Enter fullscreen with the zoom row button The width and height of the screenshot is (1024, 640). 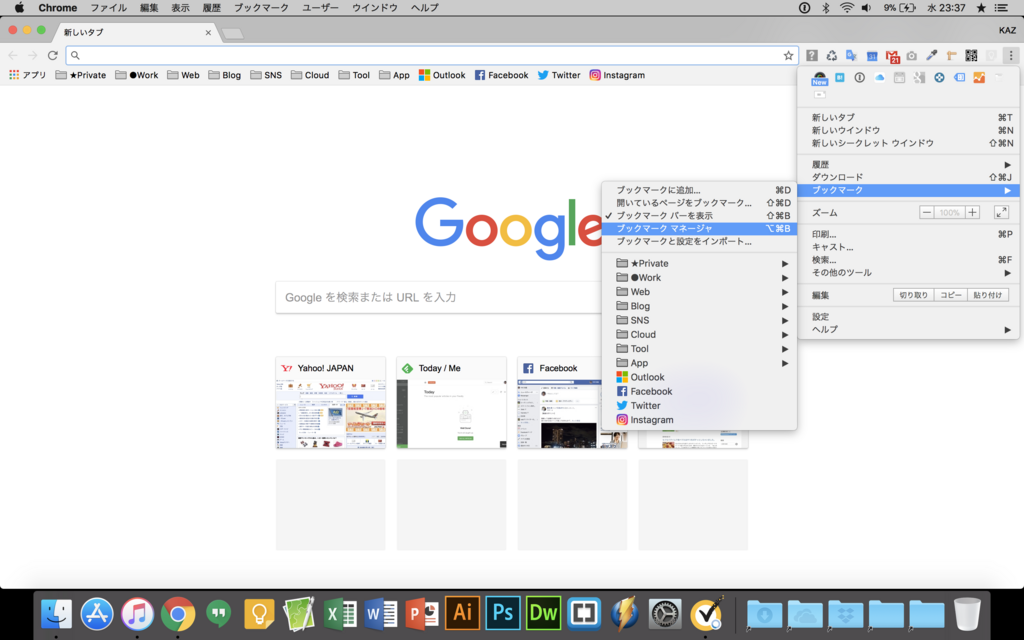pos(1001,212)
